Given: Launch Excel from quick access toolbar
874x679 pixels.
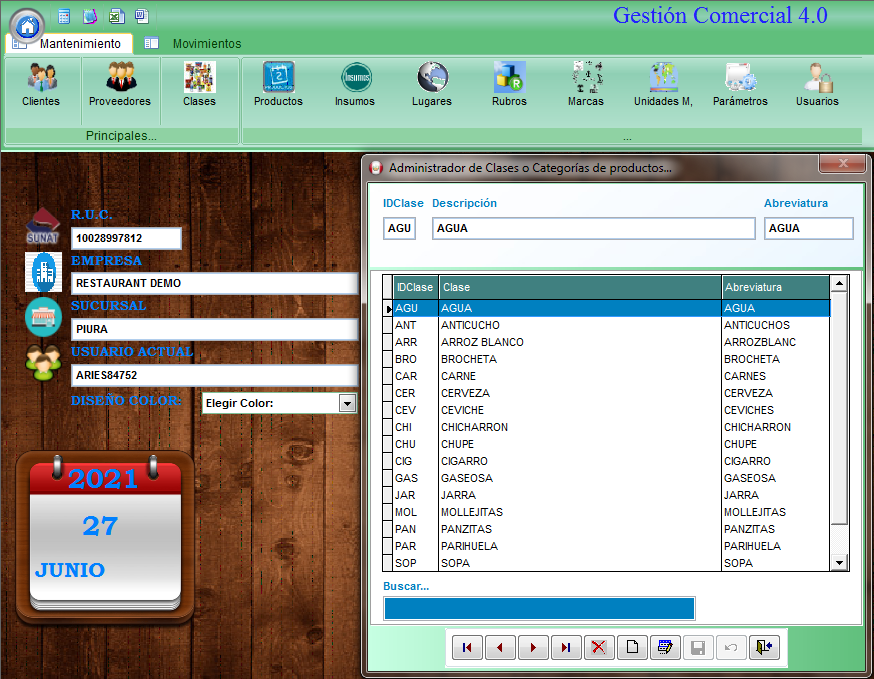Looking at the screenshot, I should click(x=116, y=16).
